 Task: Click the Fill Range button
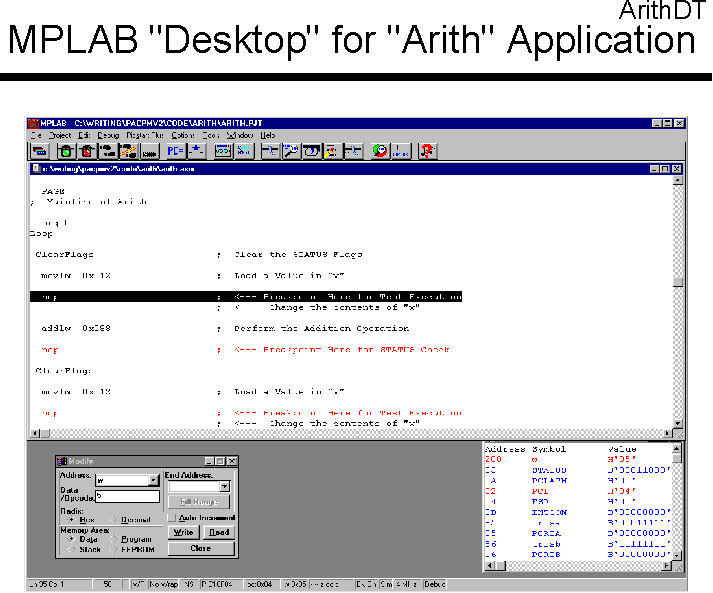coord(199,502)
